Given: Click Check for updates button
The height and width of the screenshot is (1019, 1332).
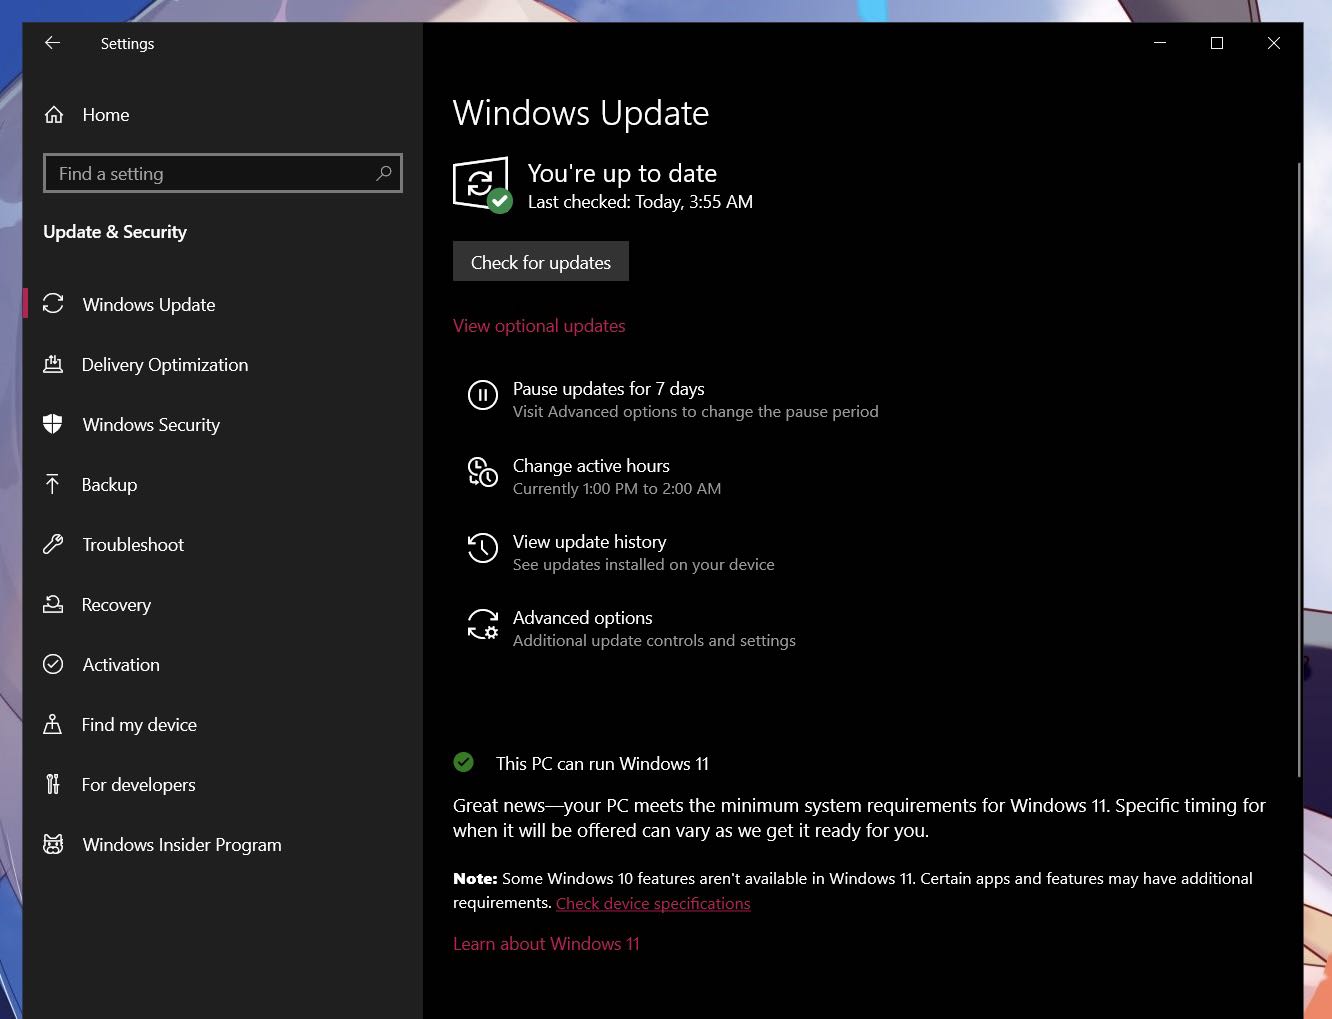Looking at the screenshot, I should click(541, 262).
